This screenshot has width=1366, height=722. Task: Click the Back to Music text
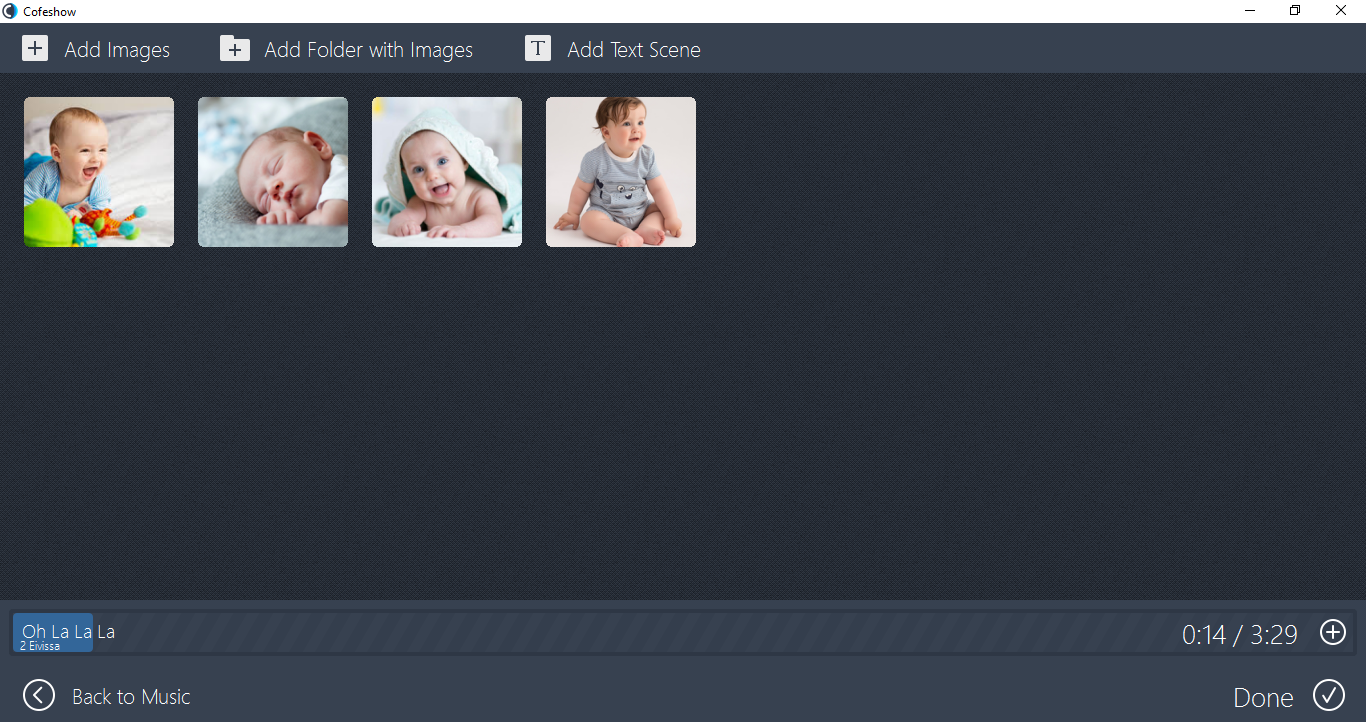click(x=131, y=697)
